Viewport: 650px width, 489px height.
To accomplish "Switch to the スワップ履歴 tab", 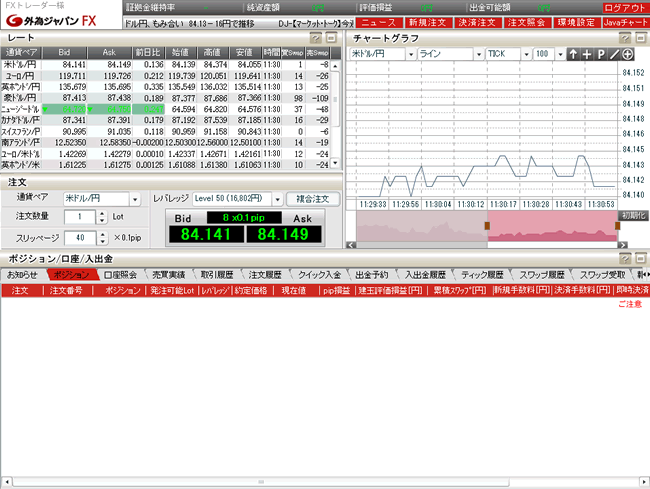I will coord(542,274).
